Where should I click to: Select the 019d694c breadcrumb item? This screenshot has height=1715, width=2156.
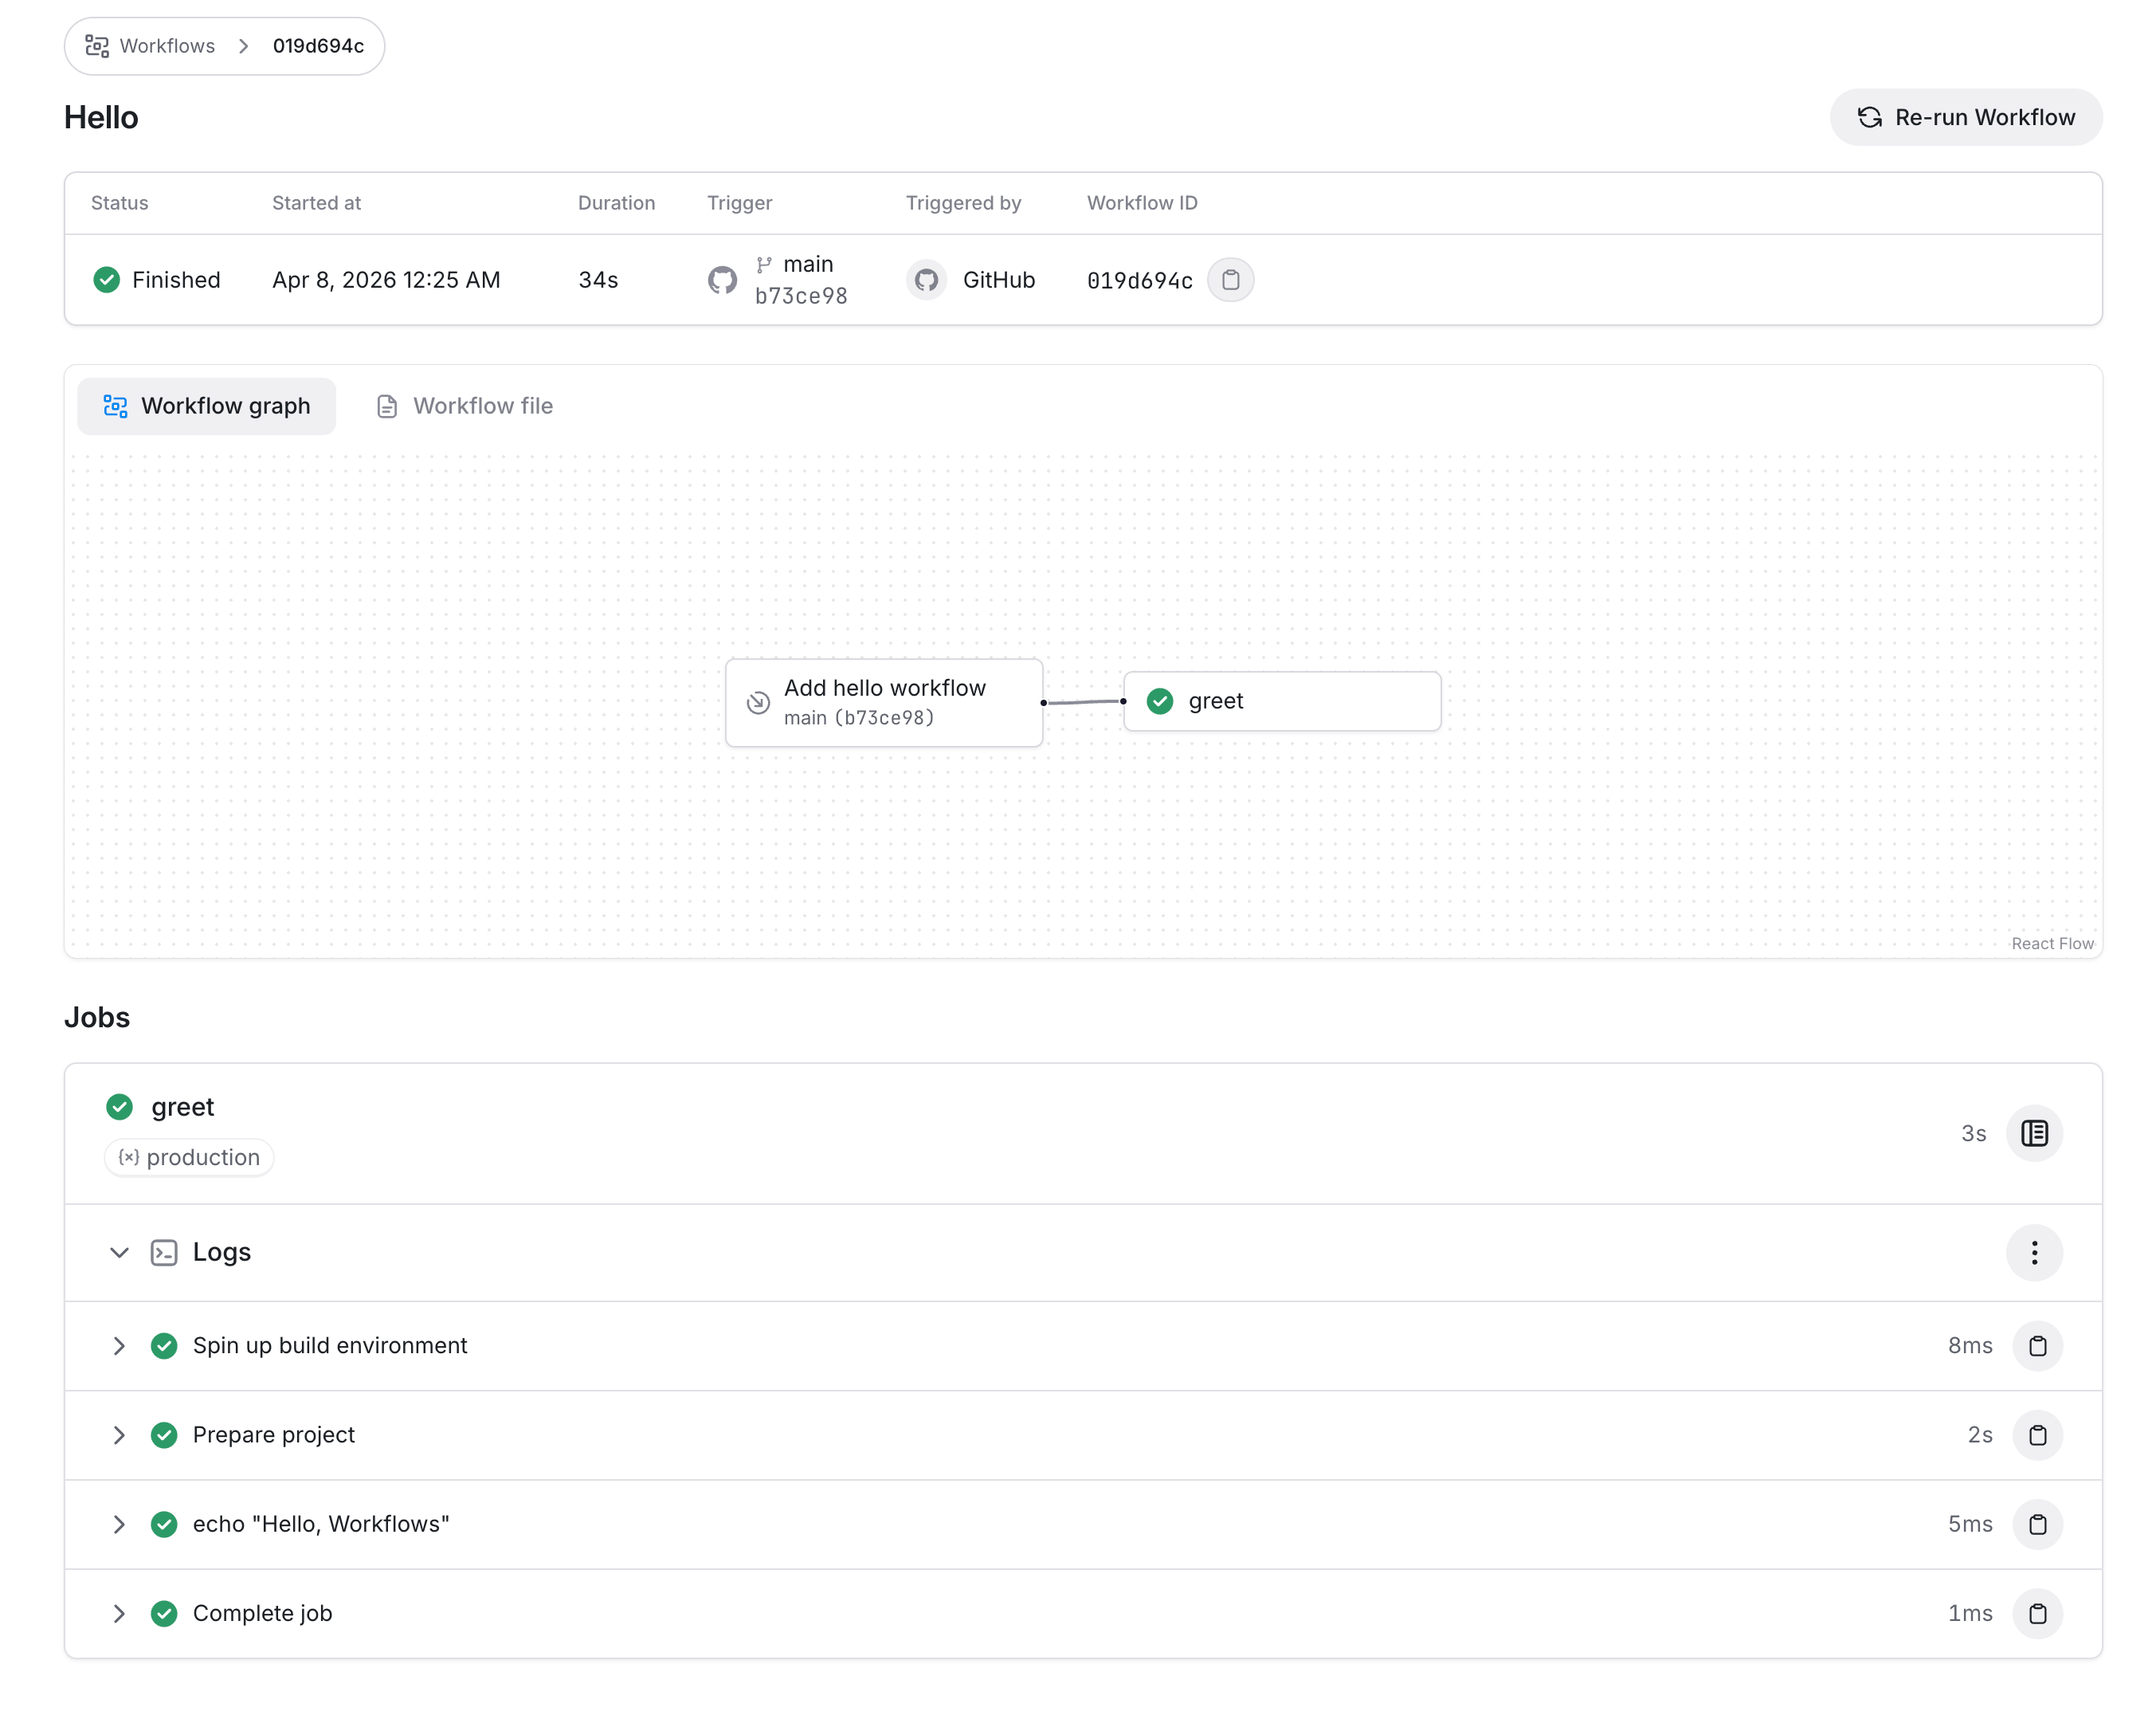318,46
